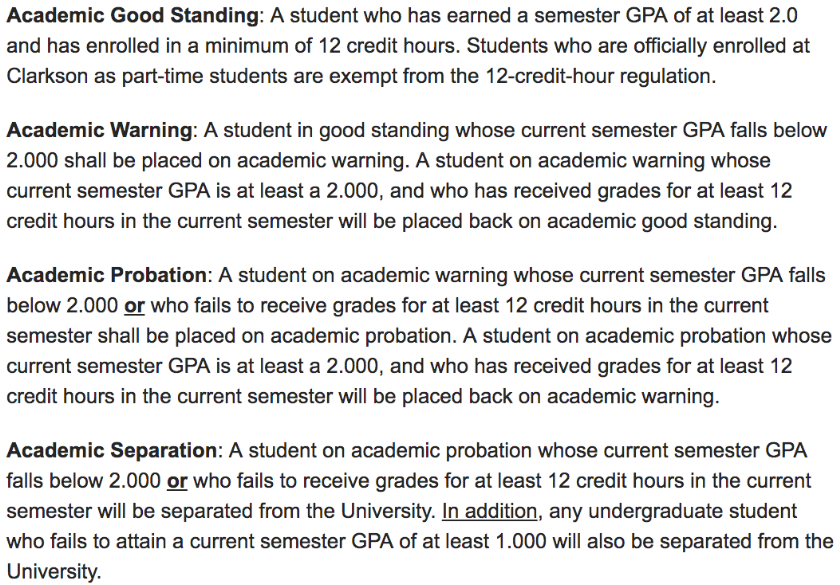Click underlined "or" in Academic Probation paragraph
This screenshot has height=585, width=840.
tap(133, 305)
